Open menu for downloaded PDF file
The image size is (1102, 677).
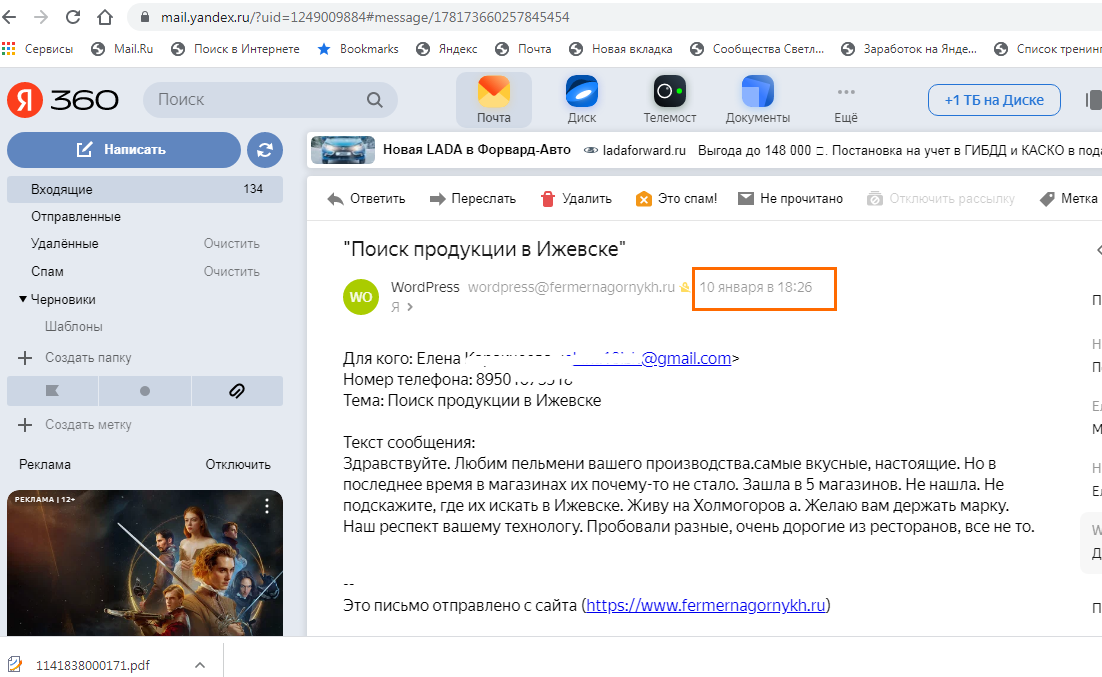pyautogui.click(x=200, y=664)
